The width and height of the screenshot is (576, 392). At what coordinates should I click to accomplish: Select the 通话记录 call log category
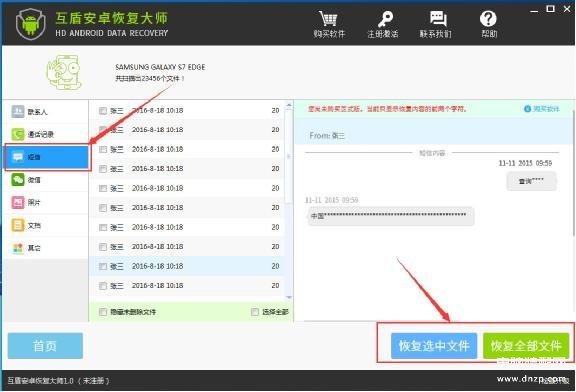coord(46,134)
